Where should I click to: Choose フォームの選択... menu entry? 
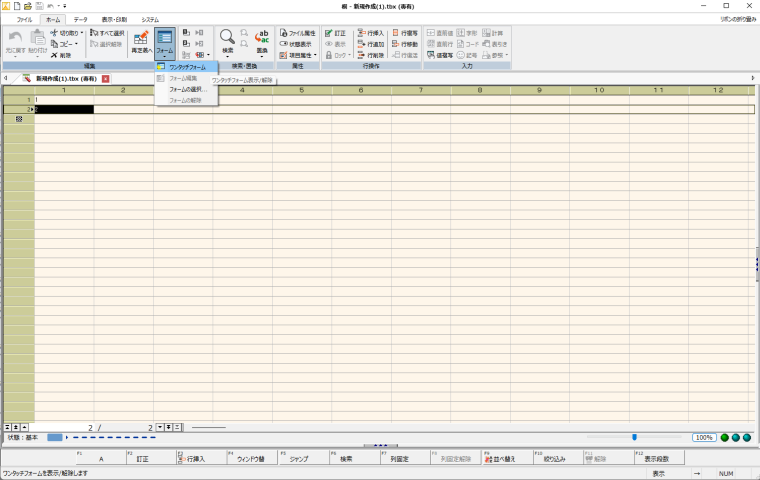point(188,89)
